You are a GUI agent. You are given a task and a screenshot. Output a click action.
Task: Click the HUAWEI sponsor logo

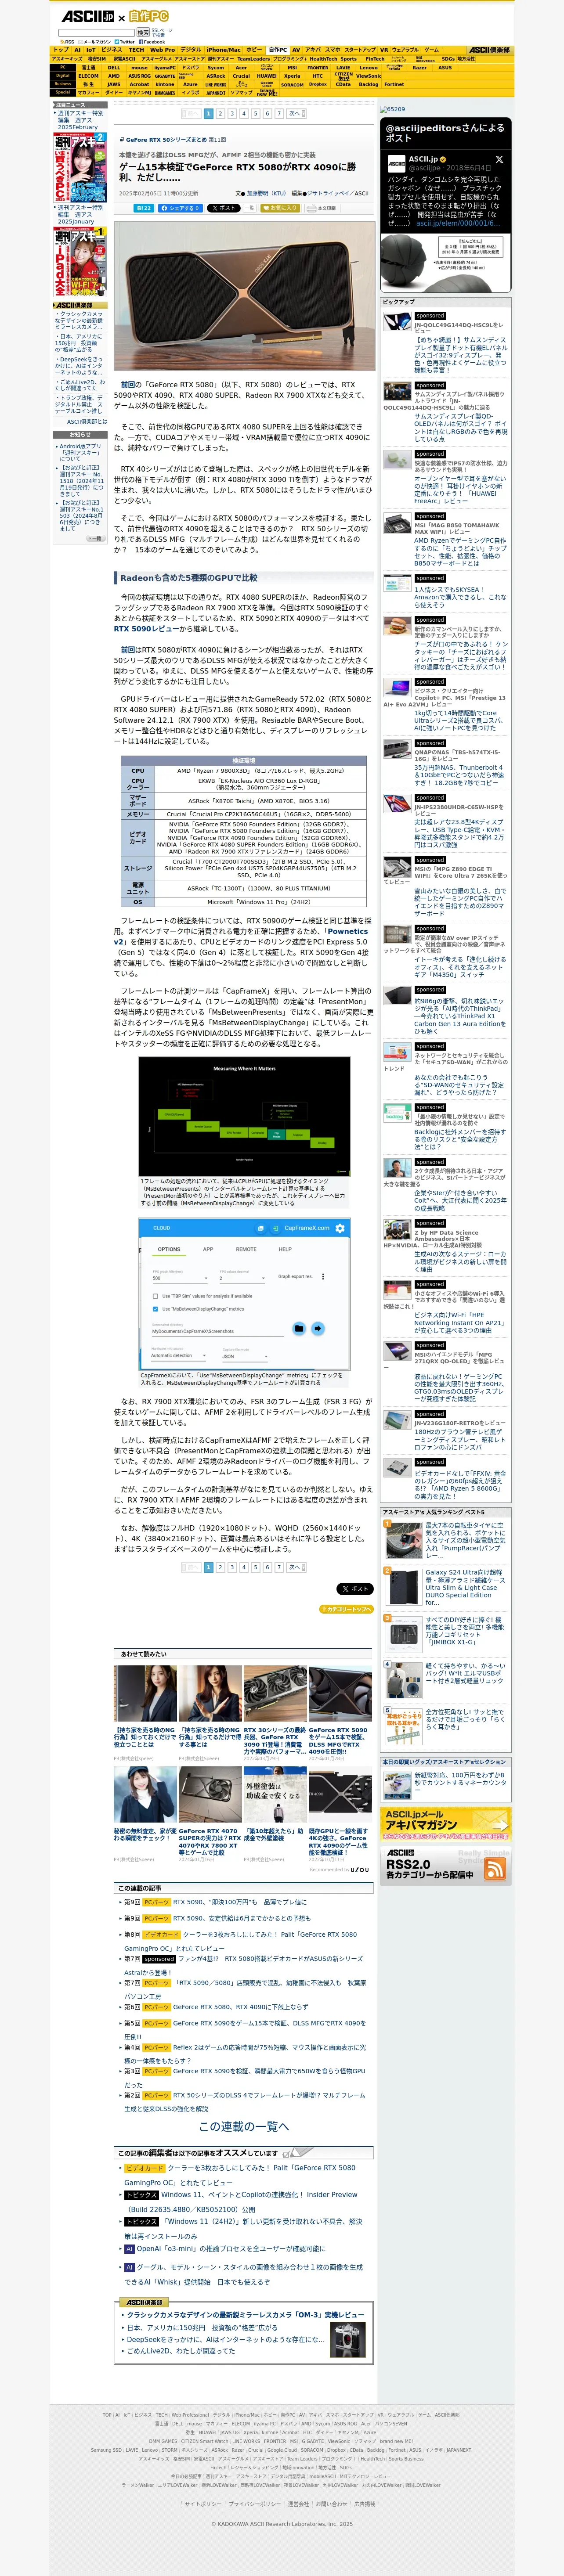click(266, 76)
